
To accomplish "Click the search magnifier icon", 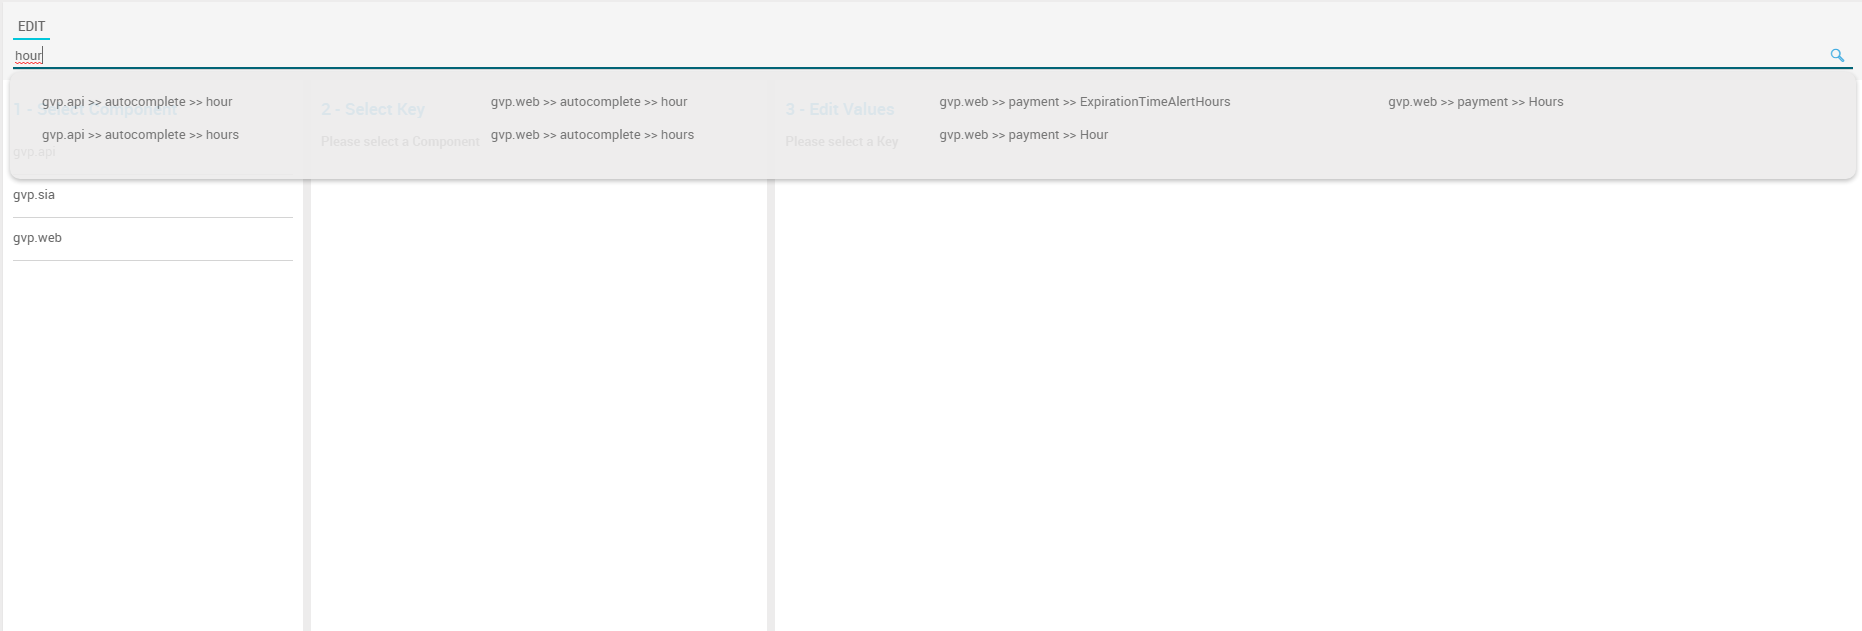I will (x=1836, y=56).
